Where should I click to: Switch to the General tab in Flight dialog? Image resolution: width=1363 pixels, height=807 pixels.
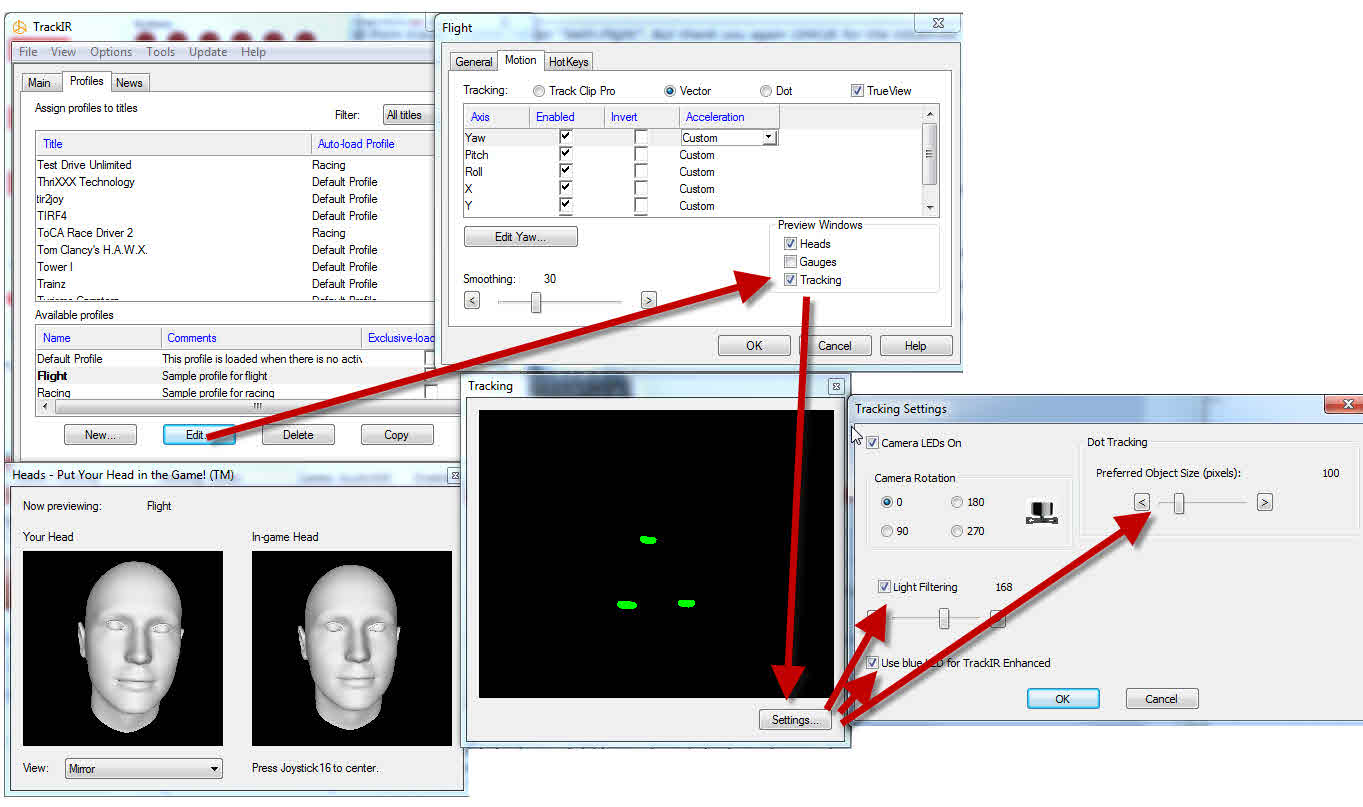point(473,62)
